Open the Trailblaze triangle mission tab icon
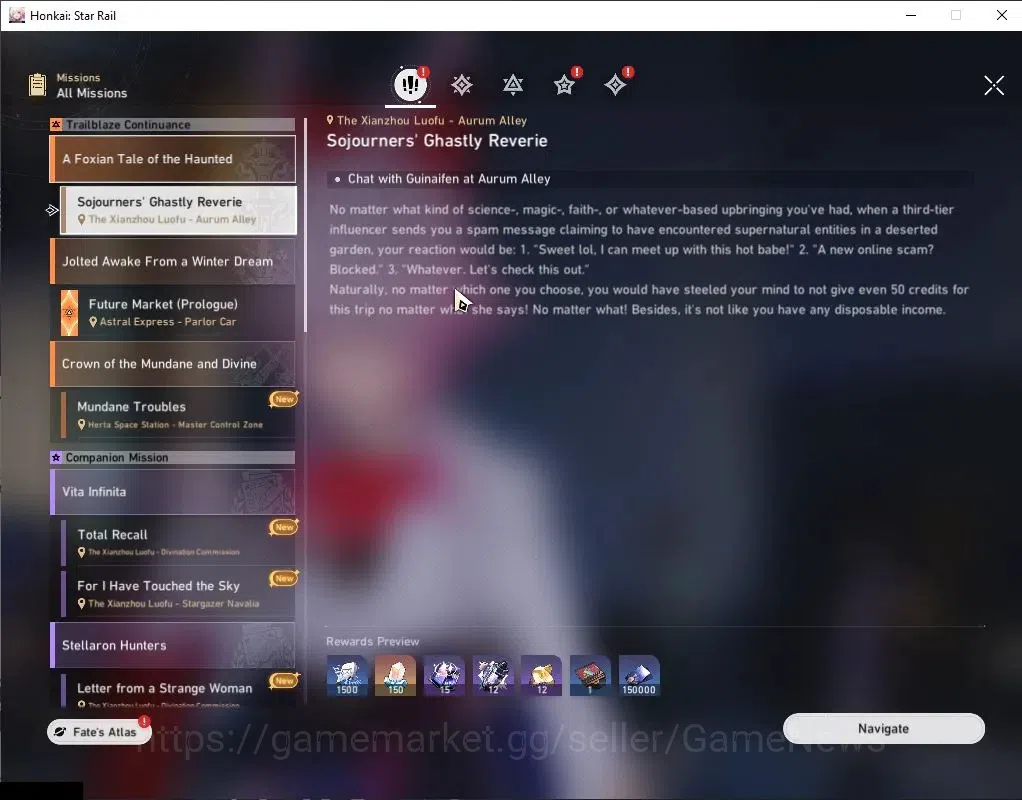Image resolution: width=1022 pixels, height=800 pixels. coord(513,85)
